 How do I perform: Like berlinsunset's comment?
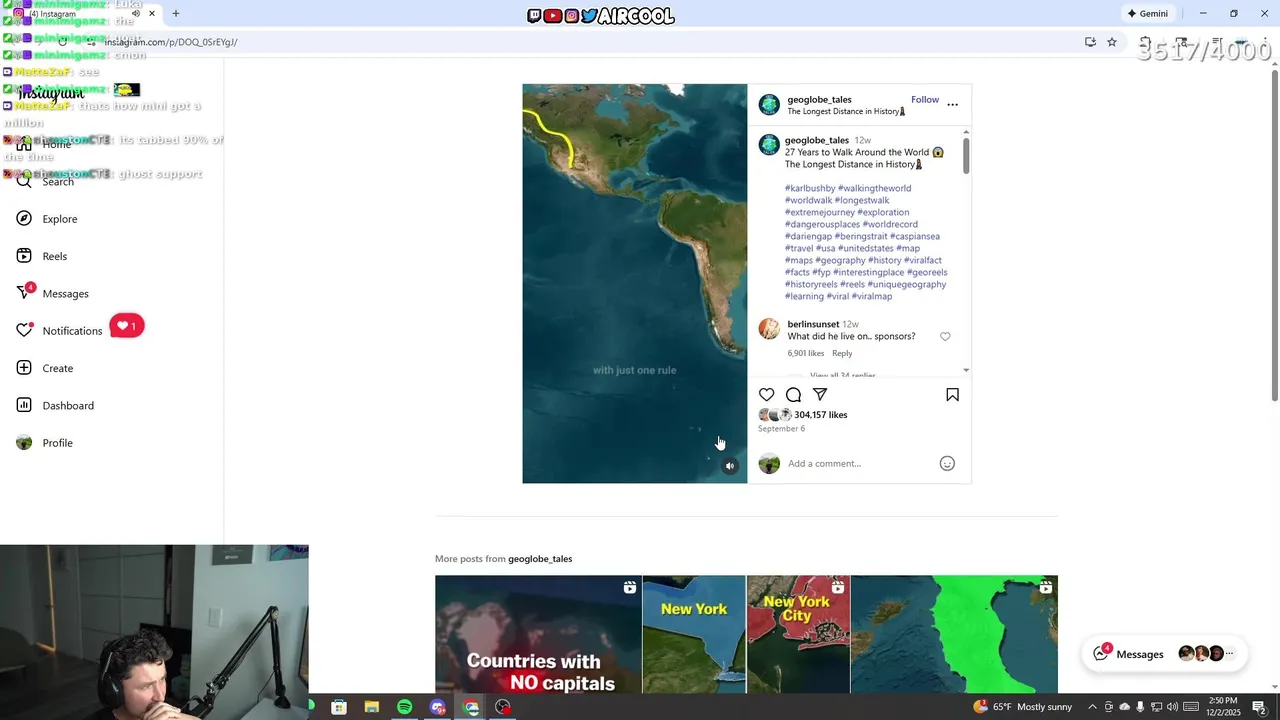pyautogui.click(x=945, y=337)
